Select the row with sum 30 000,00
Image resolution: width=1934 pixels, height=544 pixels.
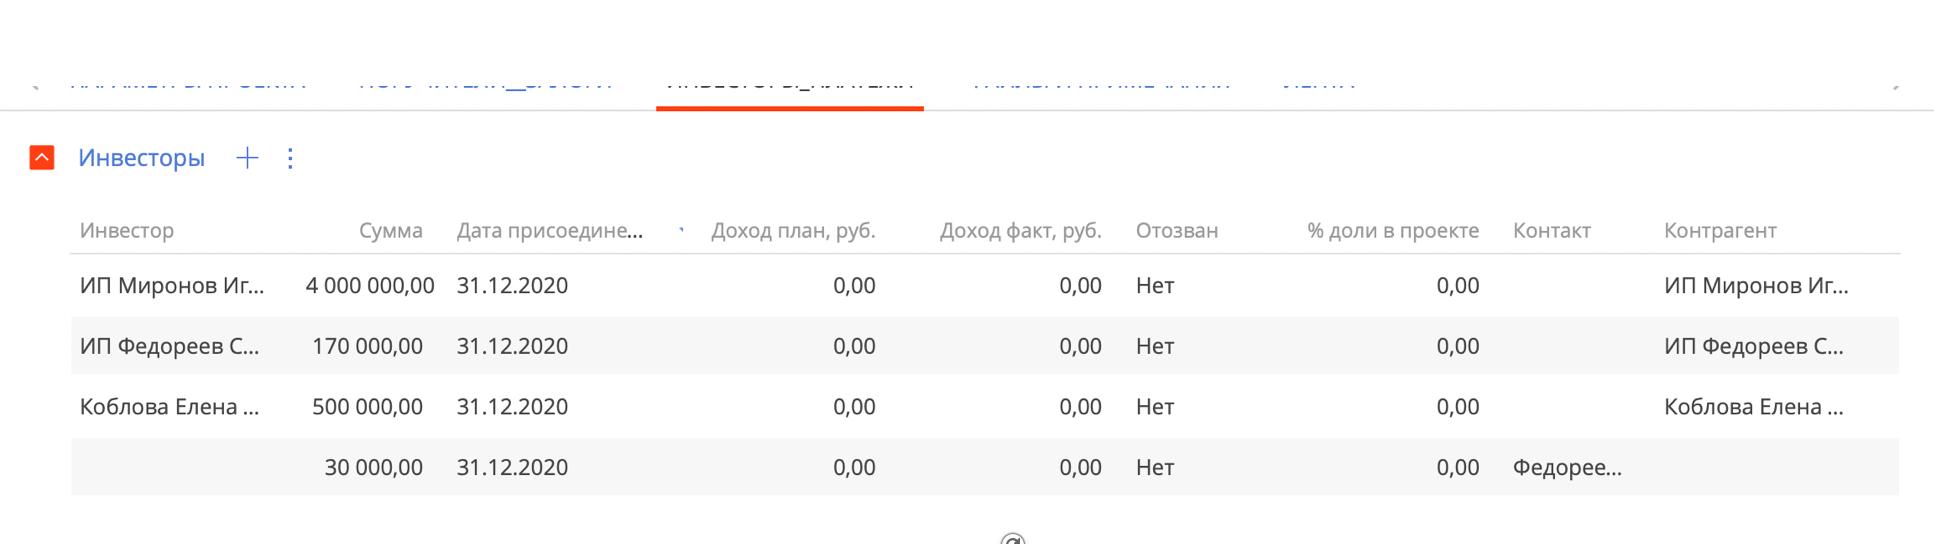(985, 467)
